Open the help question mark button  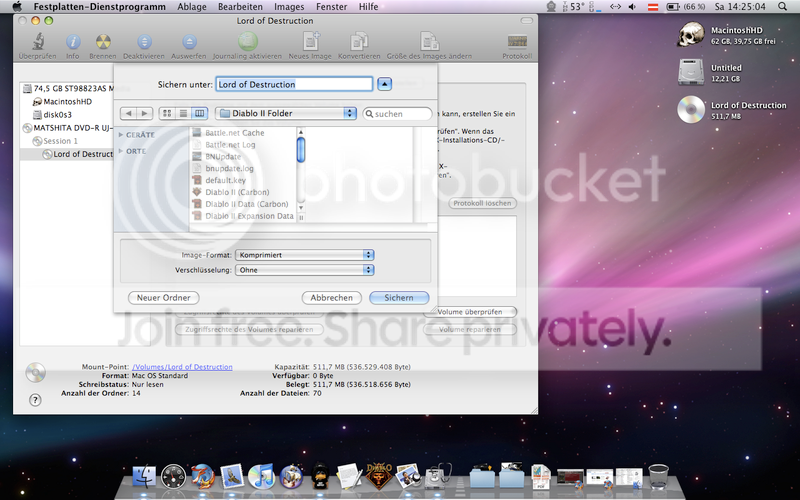[x=35, y=400]
